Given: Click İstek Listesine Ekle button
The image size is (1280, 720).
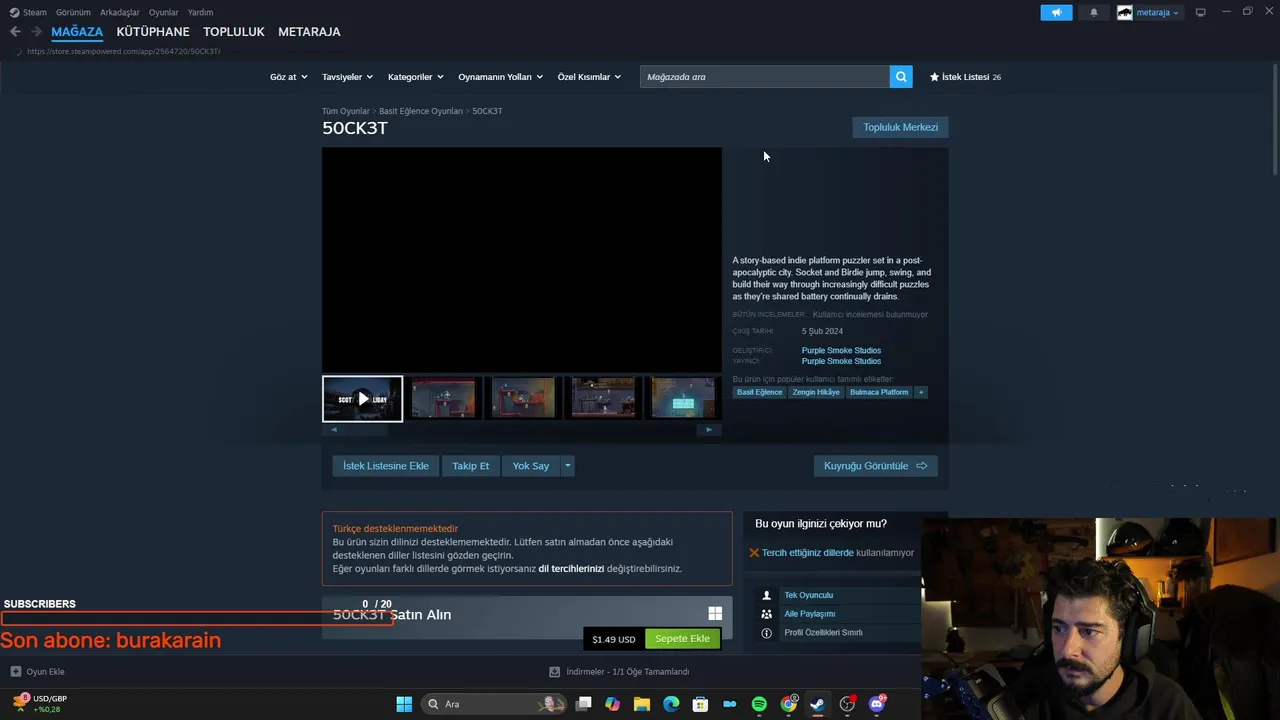Looking at the screenshot, I should coord(385,466).
